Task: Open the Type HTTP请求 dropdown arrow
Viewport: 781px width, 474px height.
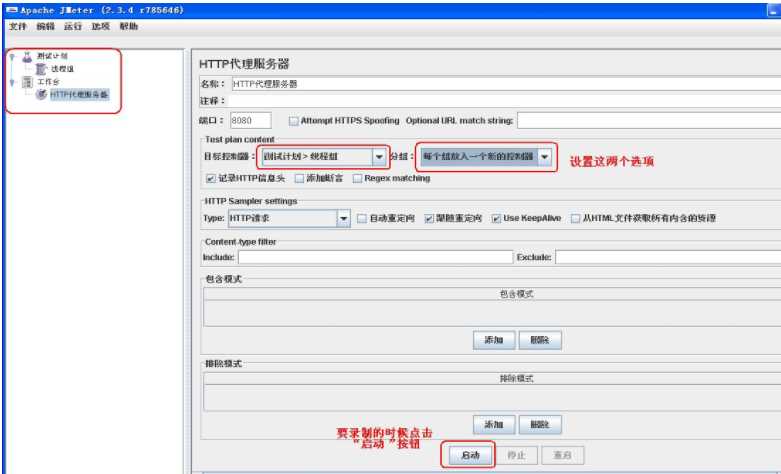Action: point(343,219)
